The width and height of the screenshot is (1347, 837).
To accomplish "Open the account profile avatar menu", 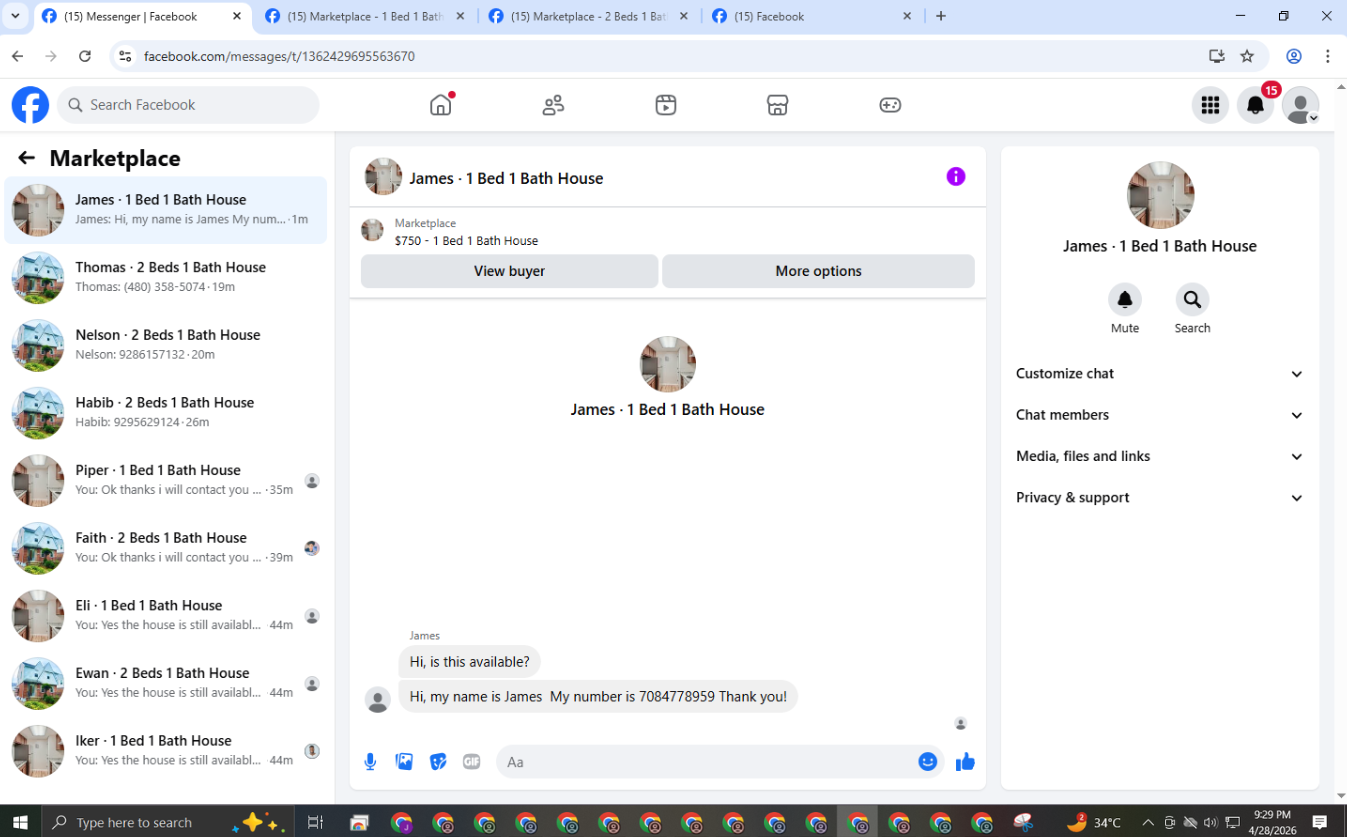I will point(1300,105).
